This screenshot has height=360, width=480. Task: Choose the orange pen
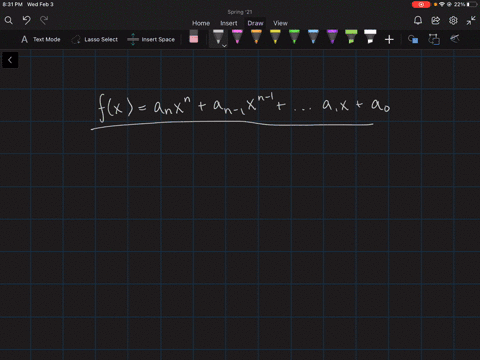tap(256, 37)
